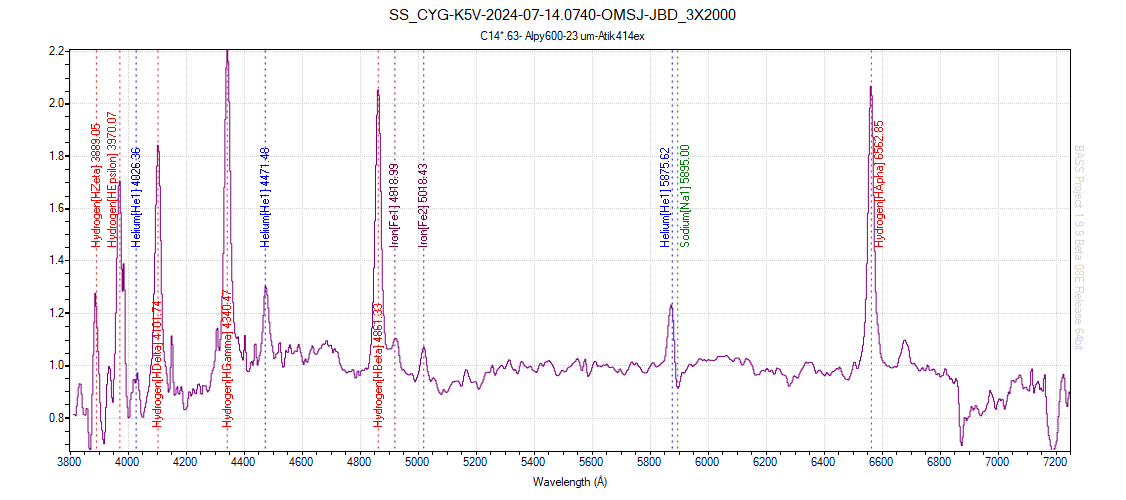Click the Sodium Na1 5895.00 green label

[x=685, y=196]
